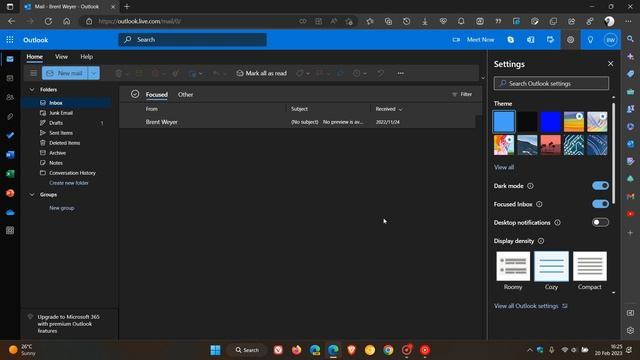
Task: Sort by the Received column arrow
Action: [400, 109]
